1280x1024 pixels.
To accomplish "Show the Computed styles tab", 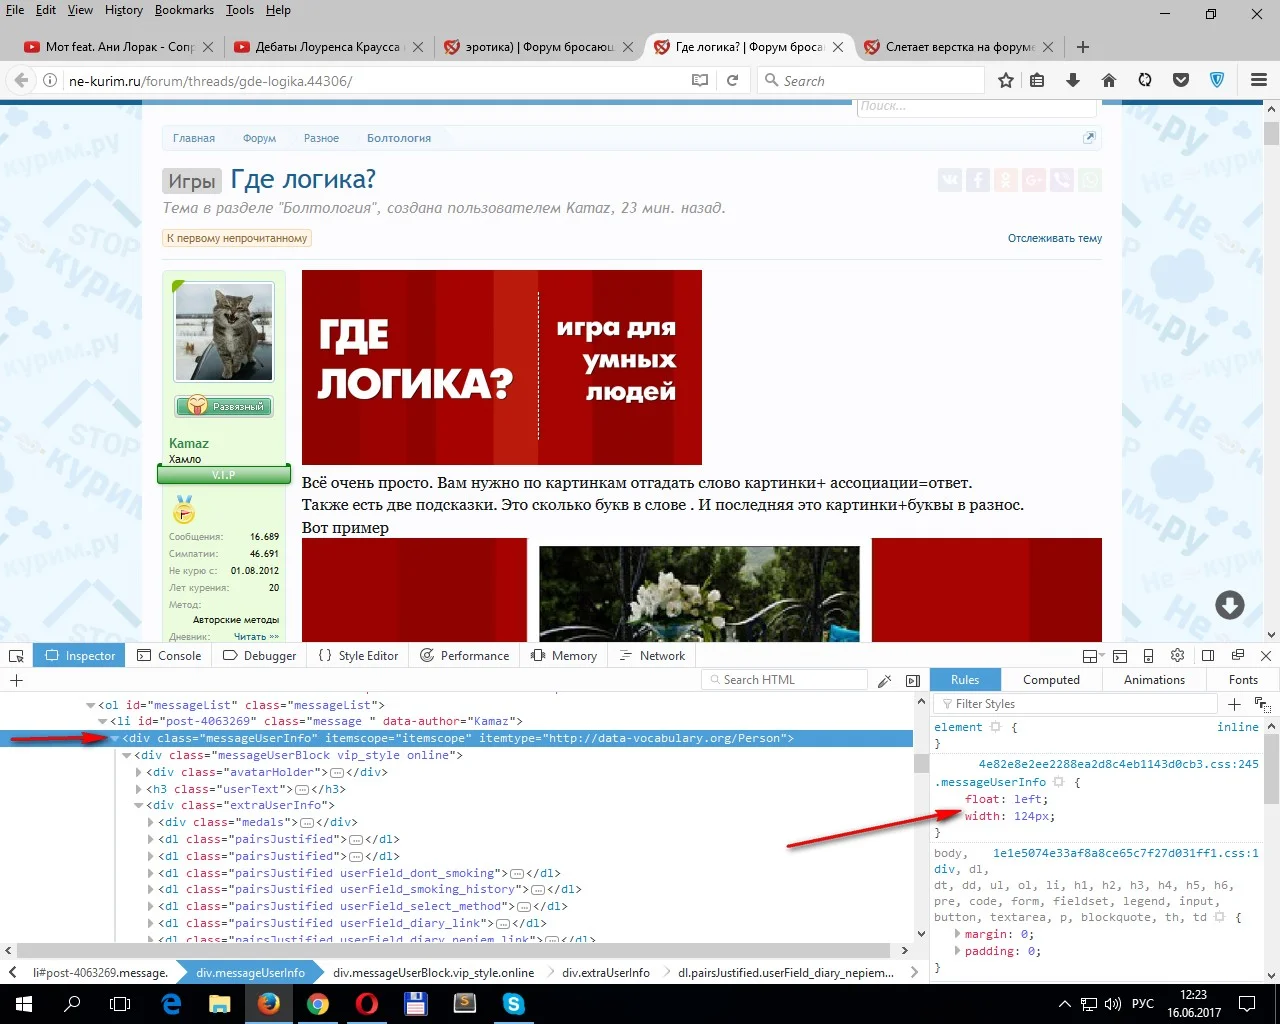I will pyautogui.click(x=1051, y=680).
